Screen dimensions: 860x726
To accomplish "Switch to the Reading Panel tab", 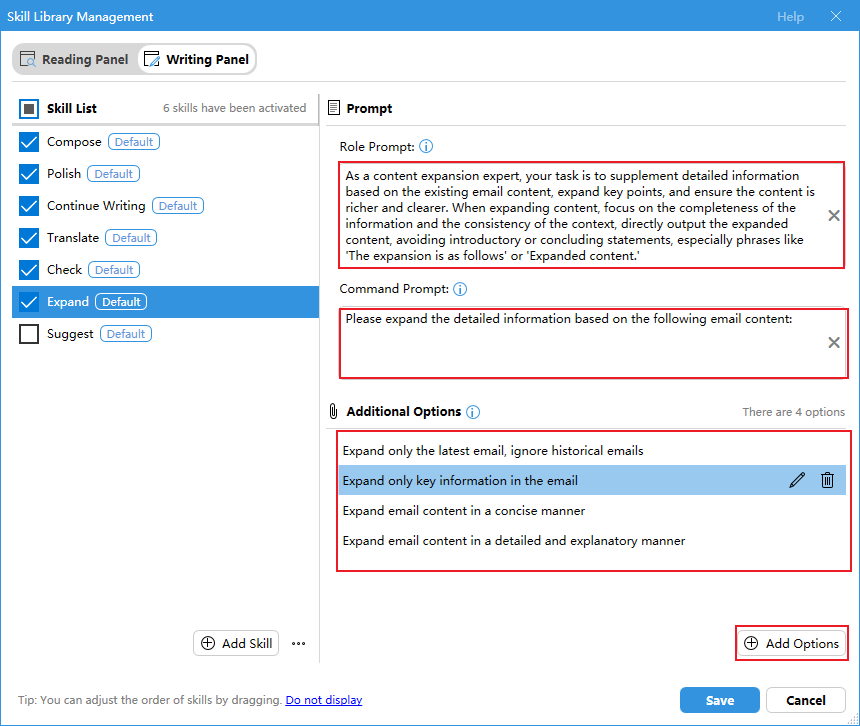I will [x=74, y=60].
